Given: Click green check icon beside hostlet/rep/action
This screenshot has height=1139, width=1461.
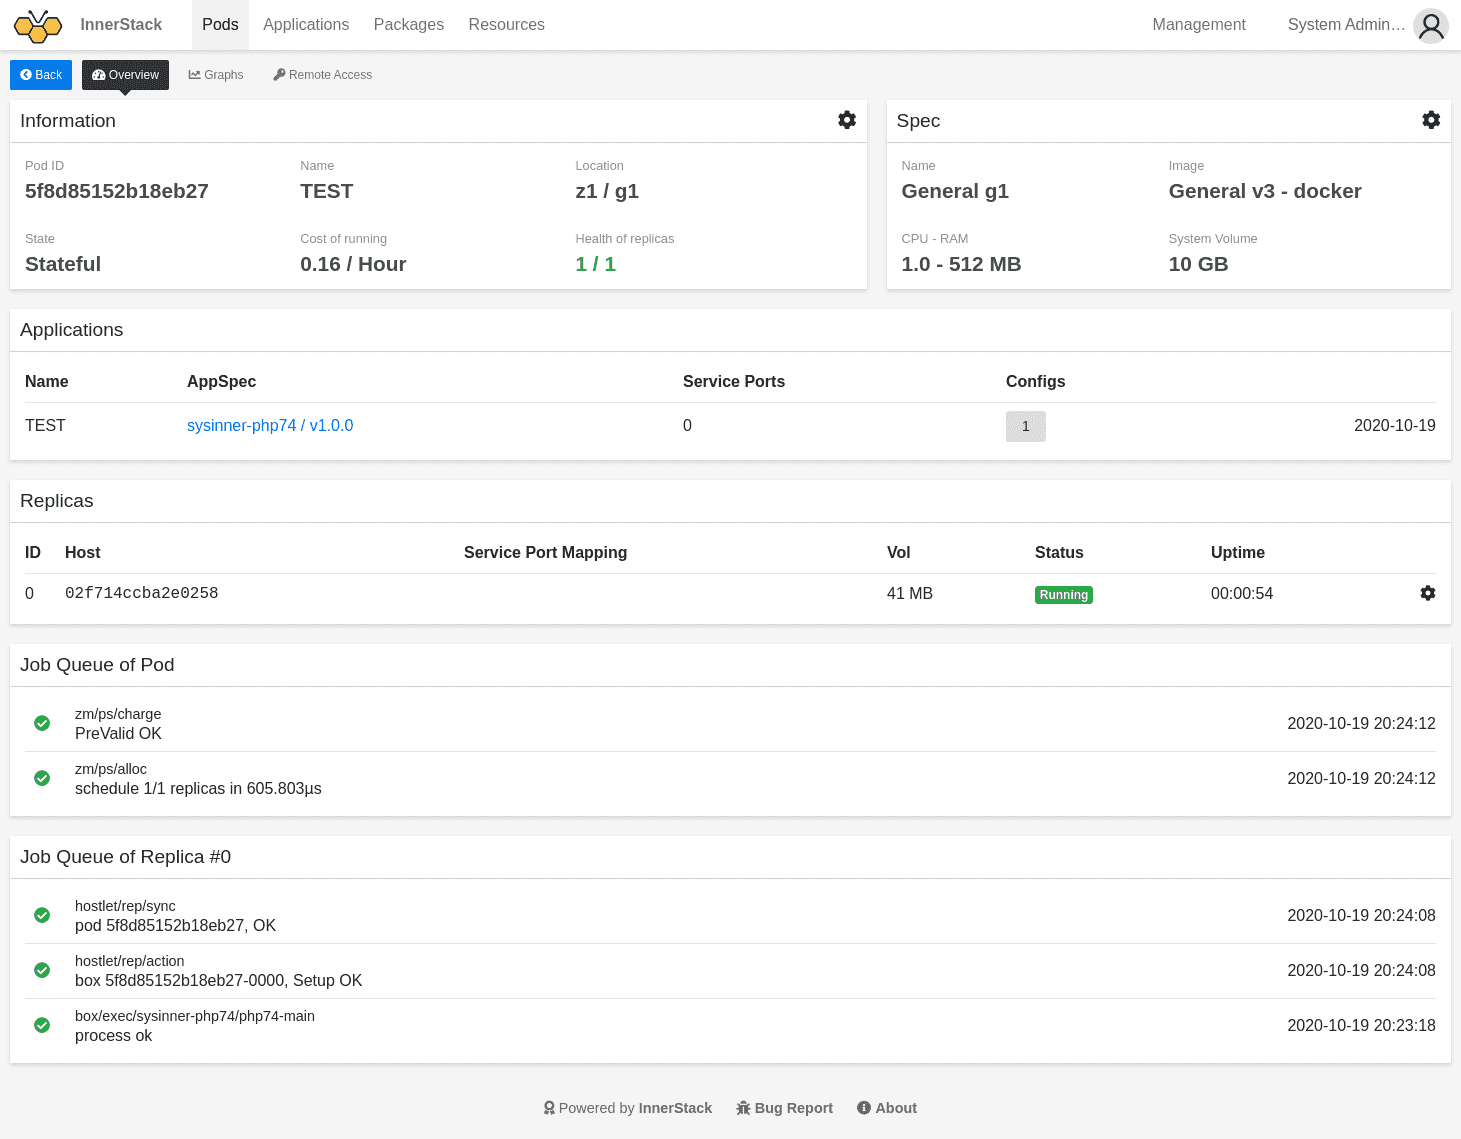Looking at the screenshot, I should [x=42, y=970].
